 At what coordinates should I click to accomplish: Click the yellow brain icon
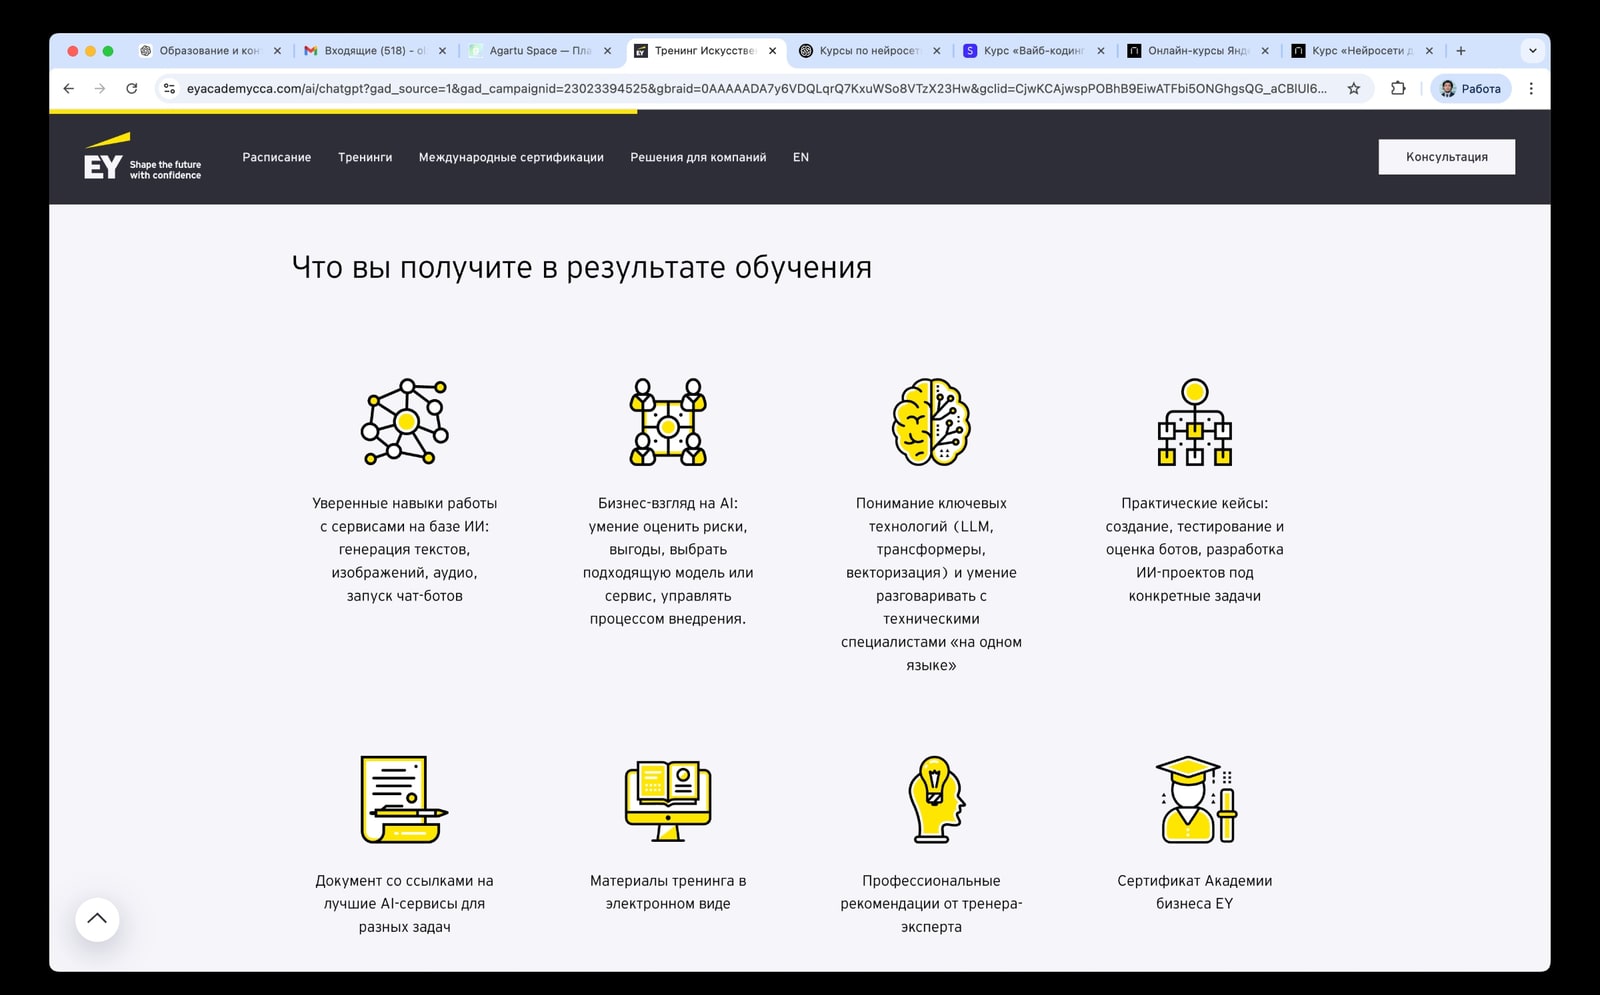[x=931, y=422]
